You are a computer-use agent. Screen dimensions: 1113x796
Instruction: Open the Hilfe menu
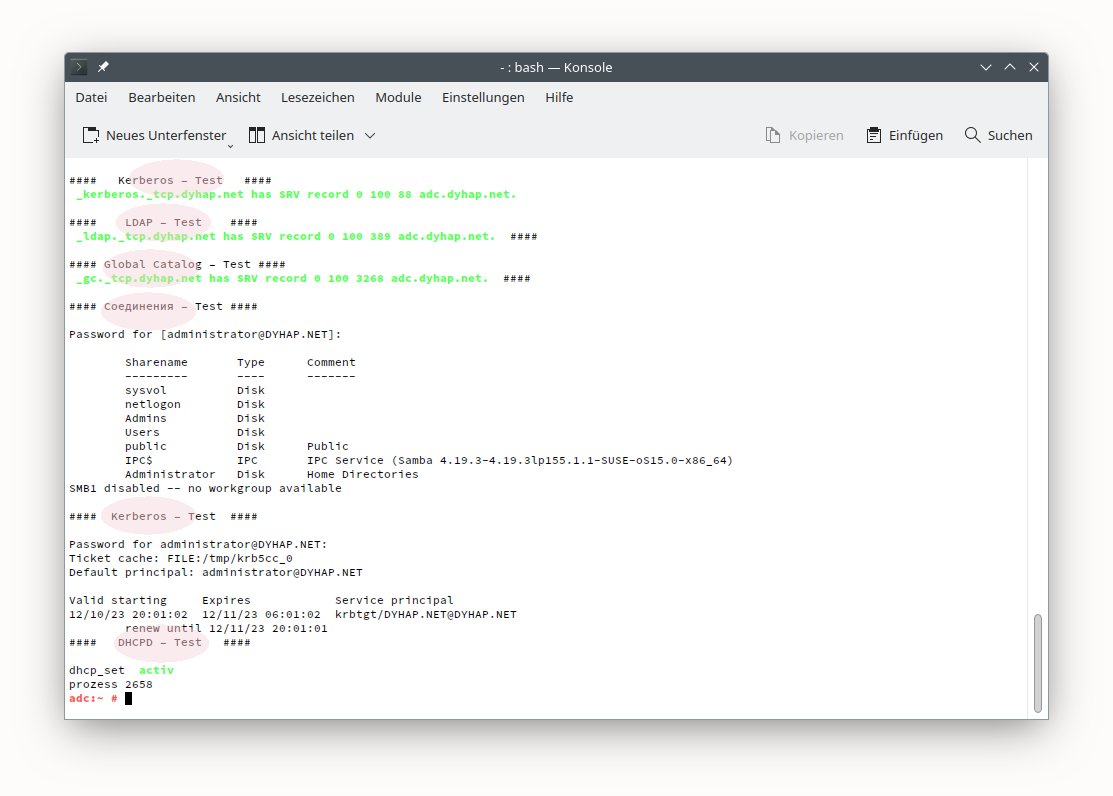[559, 97]
